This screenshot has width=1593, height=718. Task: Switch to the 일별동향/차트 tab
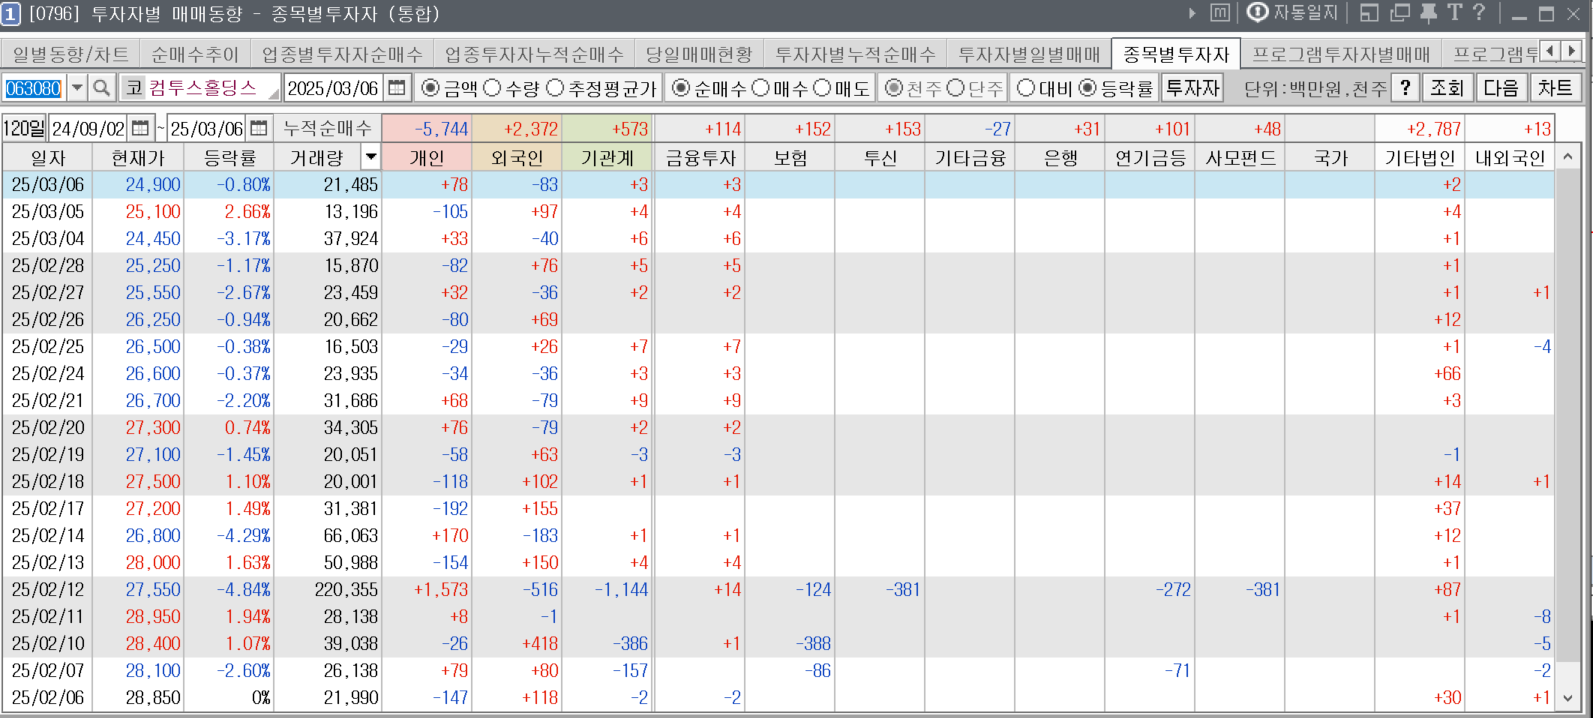tap(70, 54)
